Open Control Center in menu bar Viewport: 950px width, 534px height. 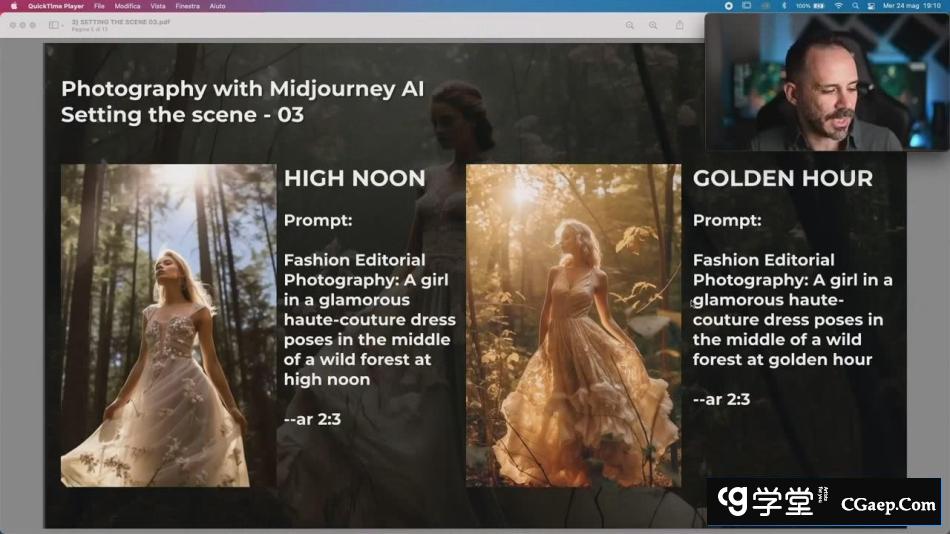point(873,6)
